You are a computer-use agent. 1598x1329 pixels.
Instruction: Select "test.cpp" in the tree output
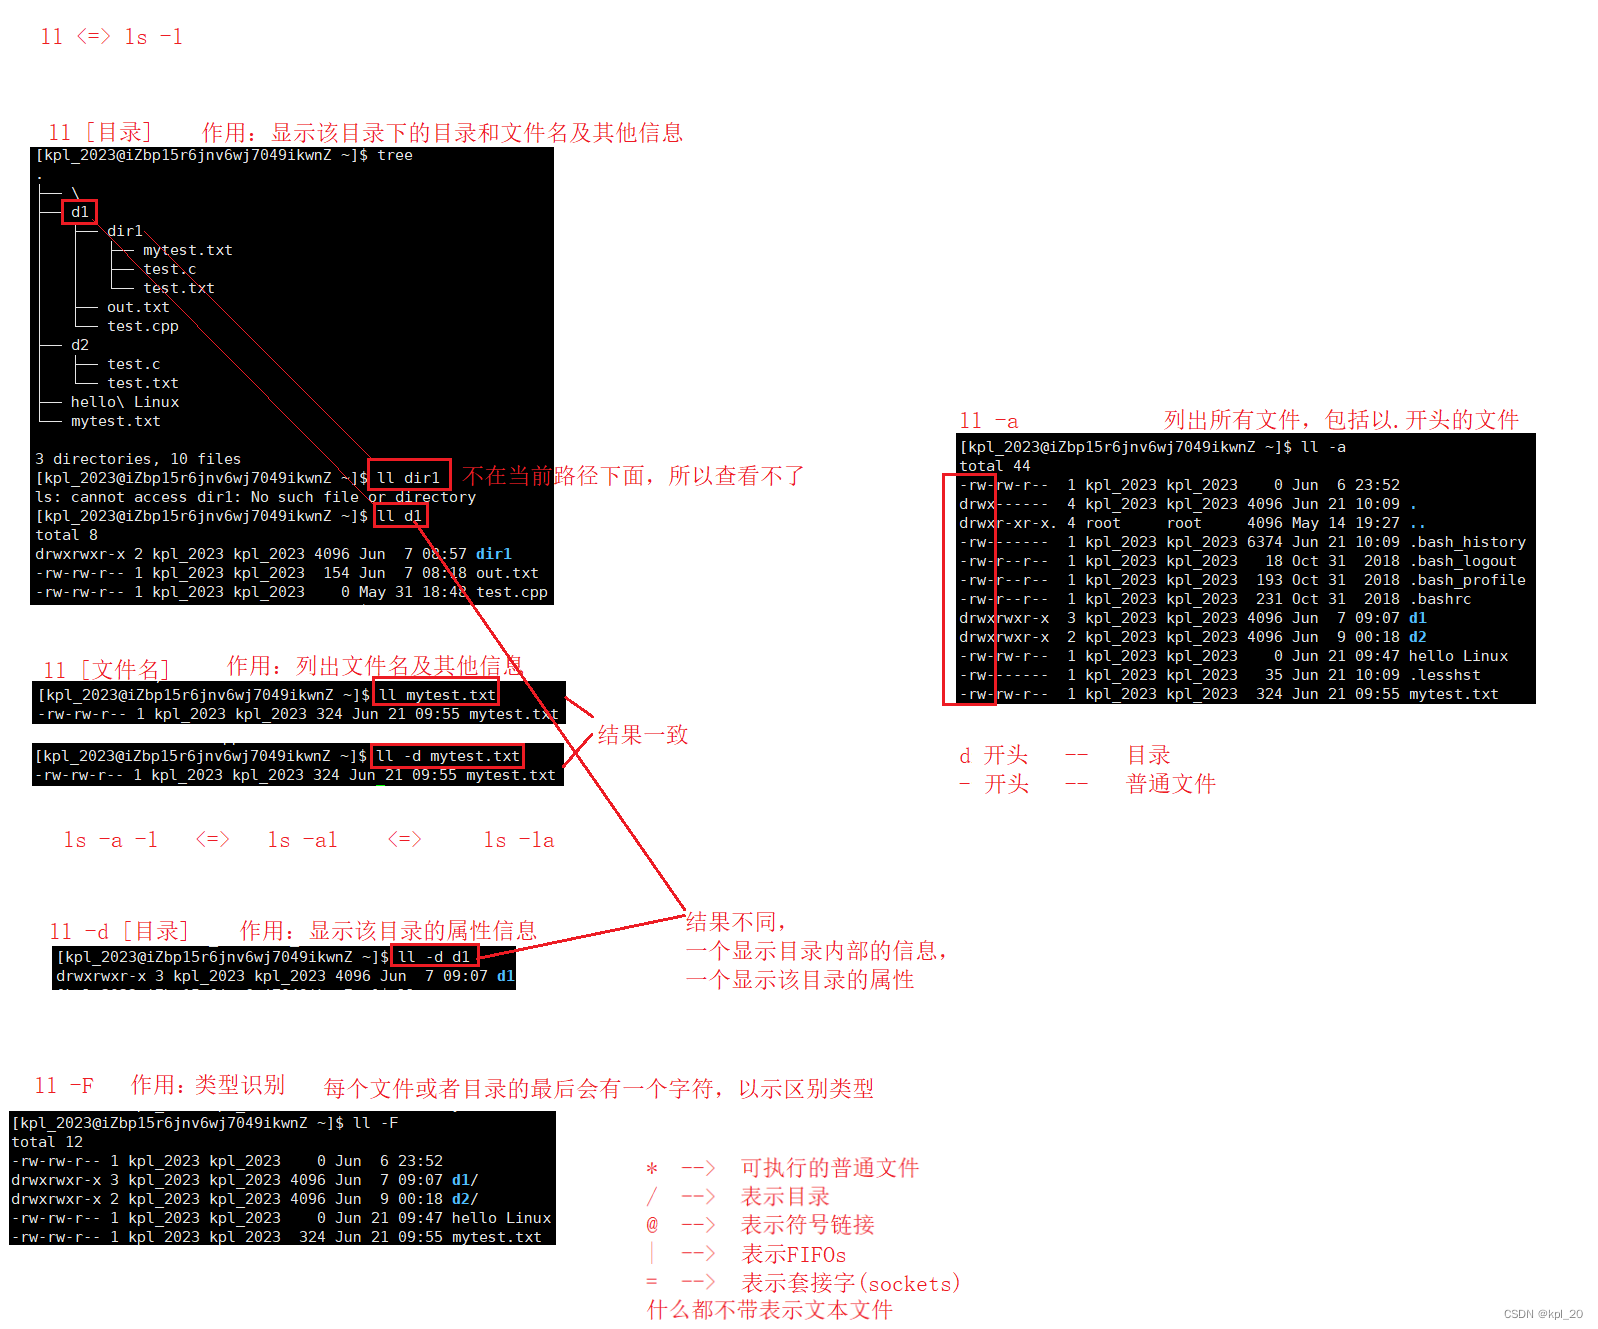pos(143,326)
